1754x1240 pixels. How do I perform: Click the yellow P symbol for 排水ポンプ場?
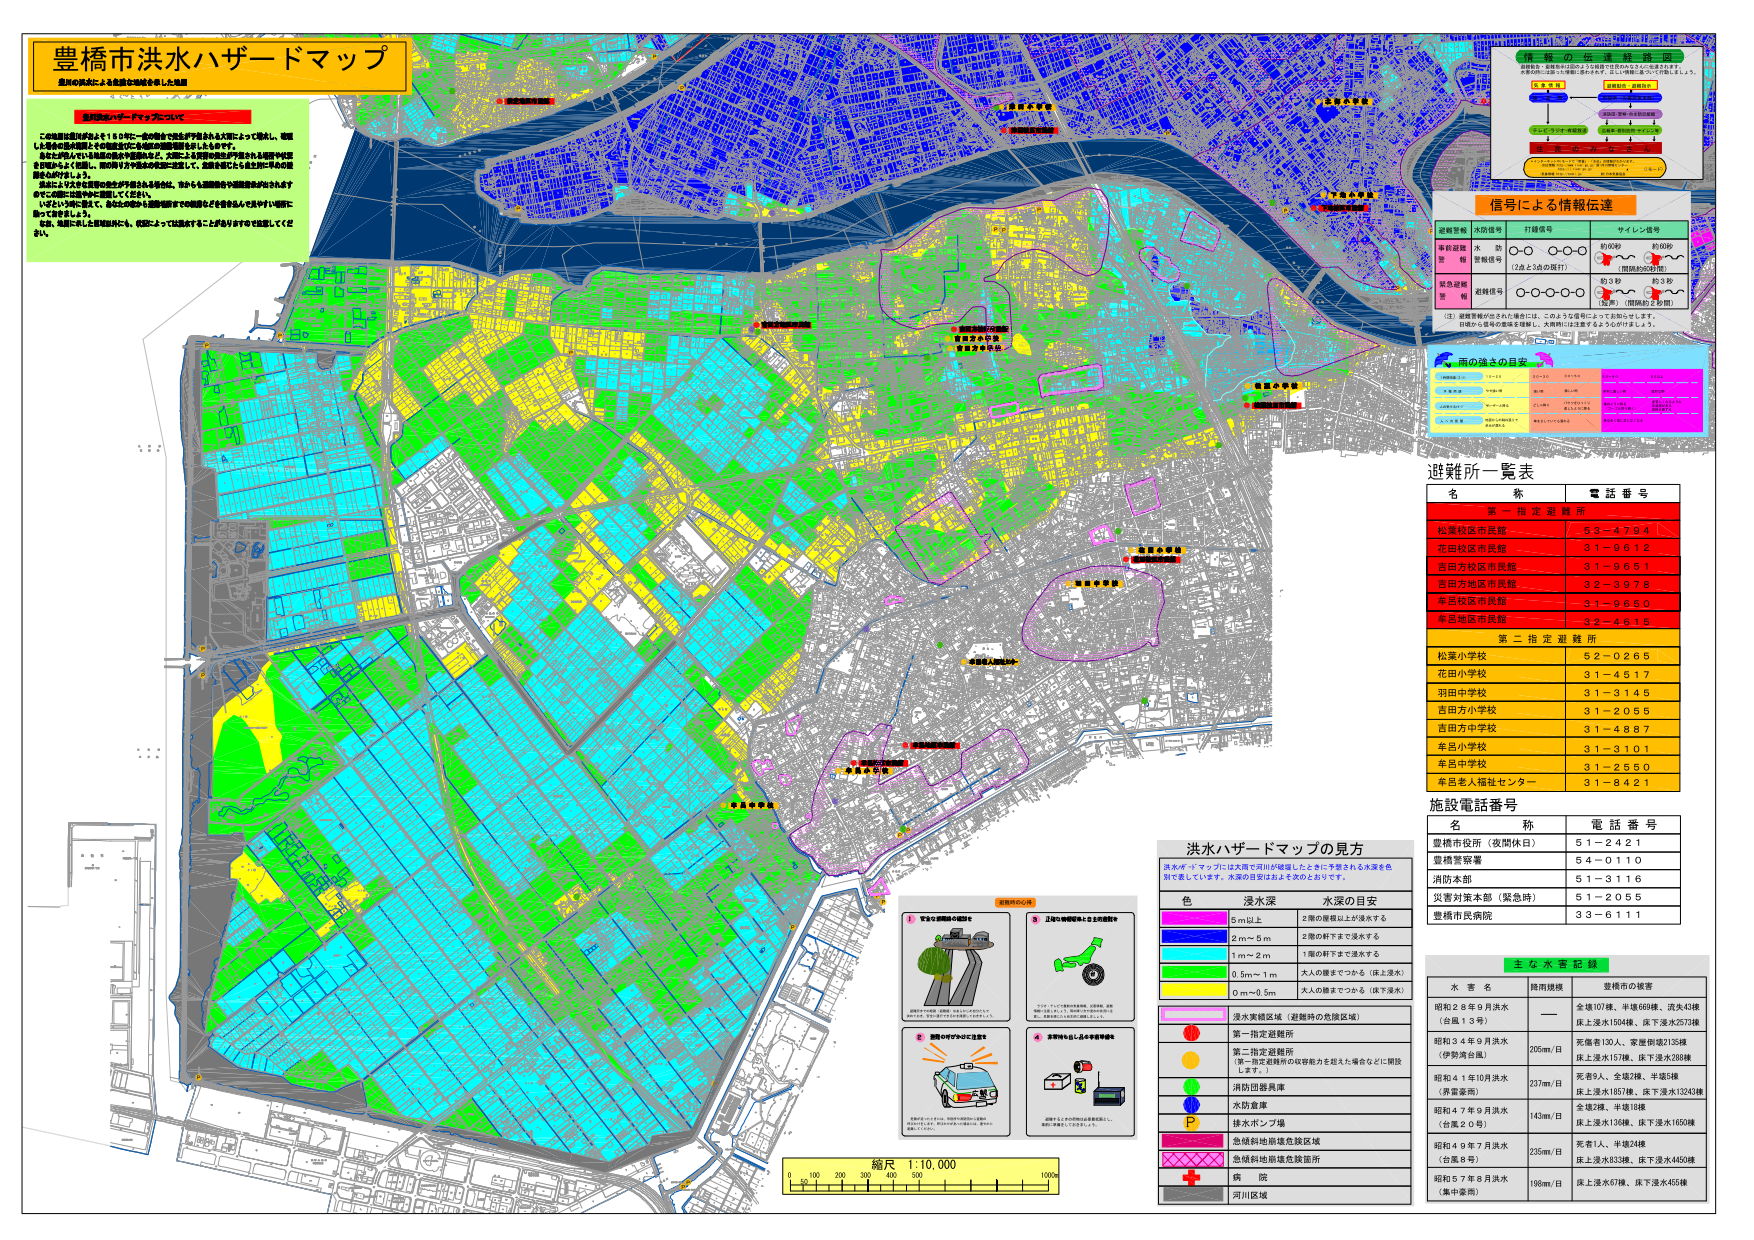pos(1190,1123)
